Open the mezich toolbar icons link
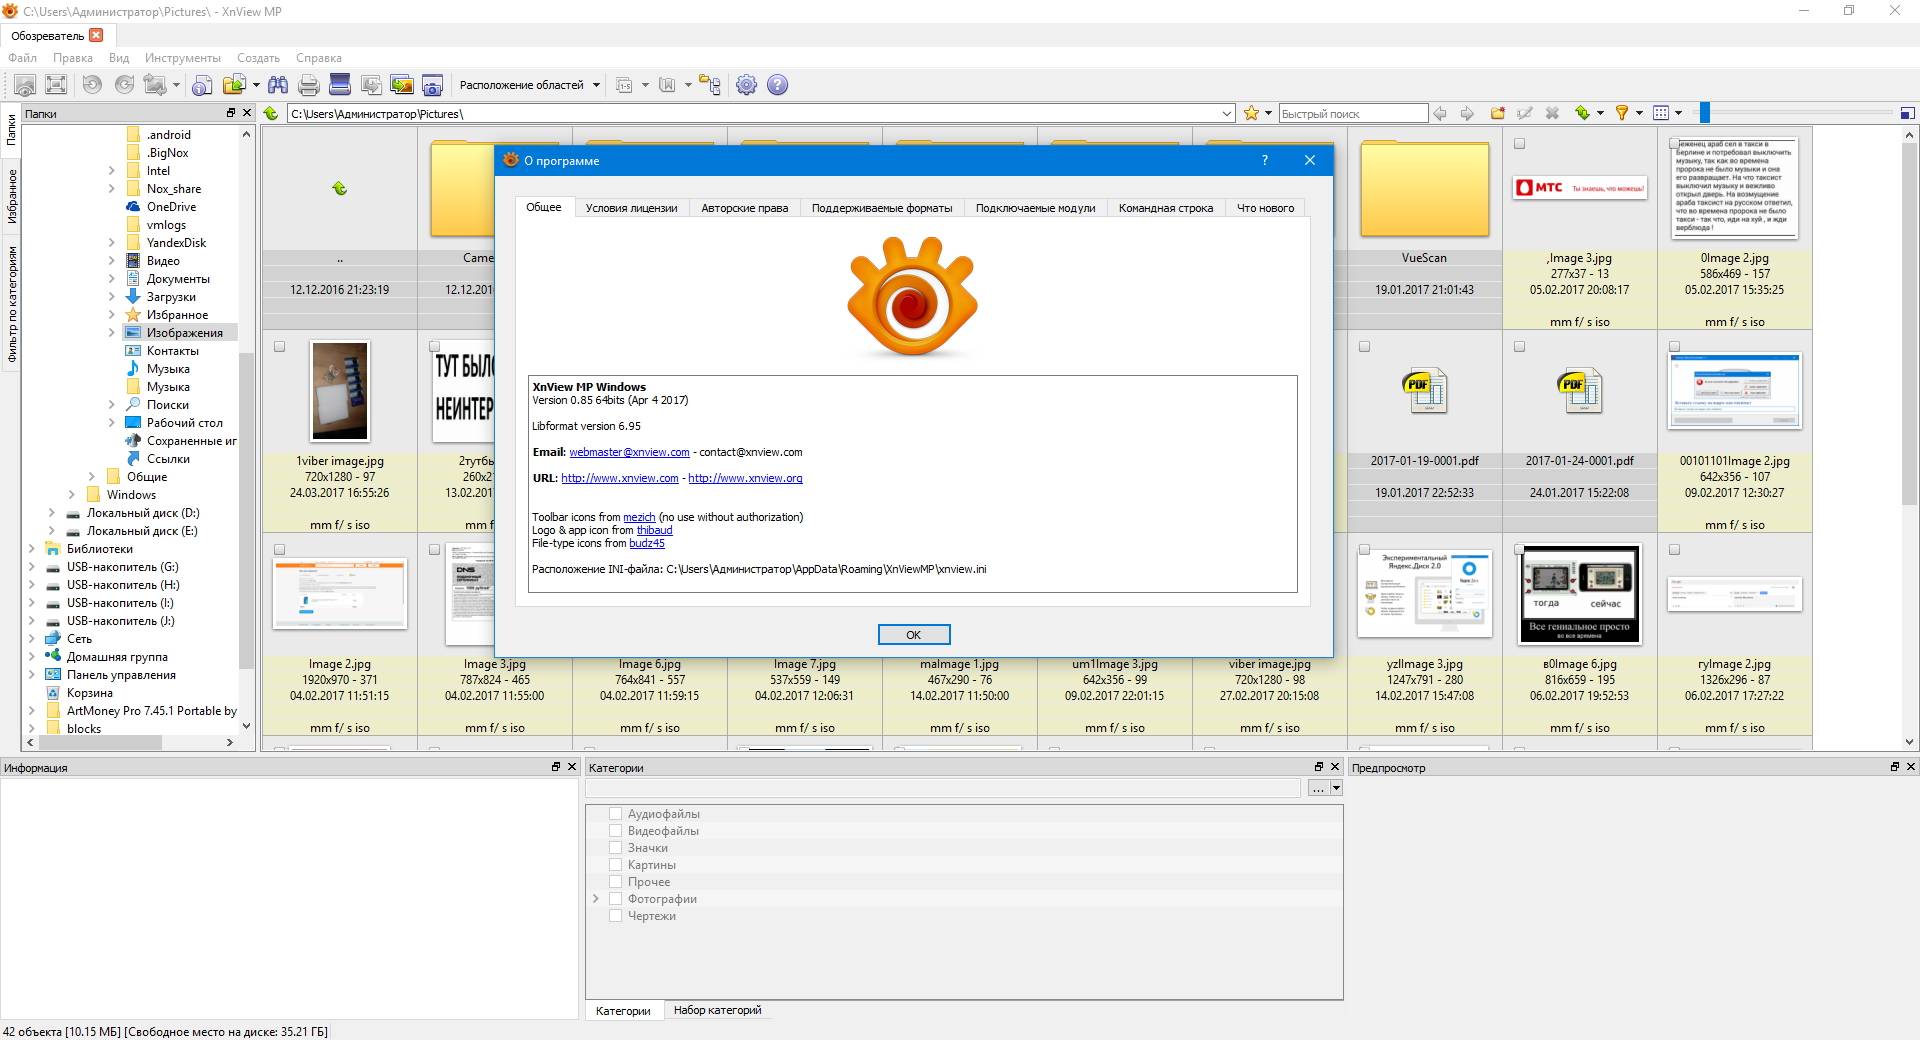 (639, 517)
